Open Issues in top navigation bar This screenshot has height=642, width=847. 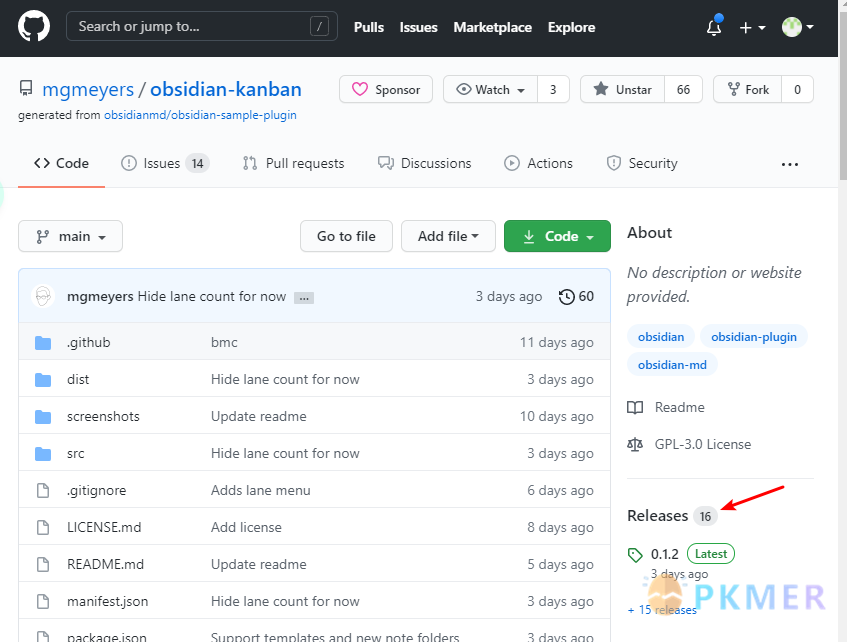418,27
